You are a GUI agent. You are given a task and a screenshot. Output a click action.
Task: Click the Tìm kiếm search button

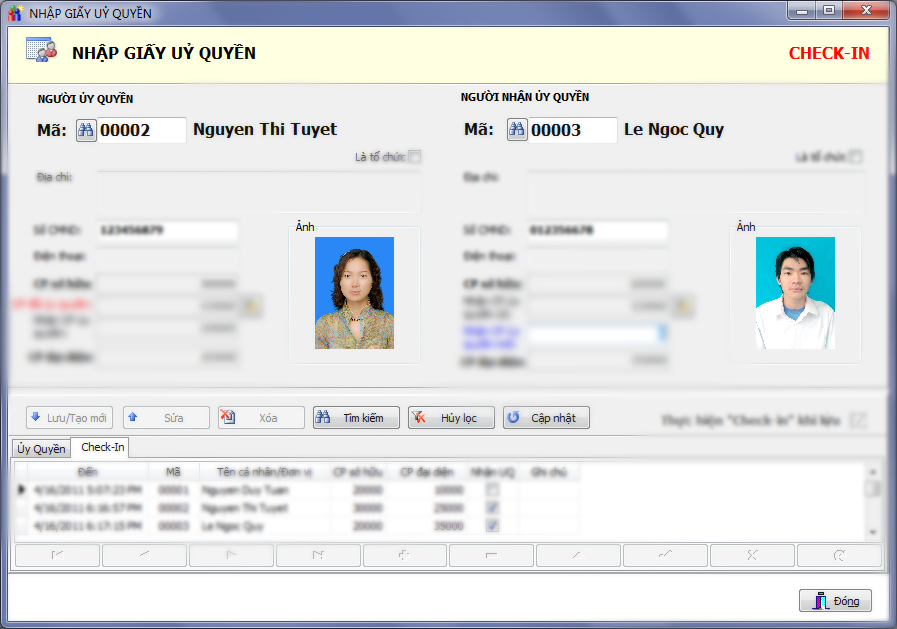click(356, 418)
